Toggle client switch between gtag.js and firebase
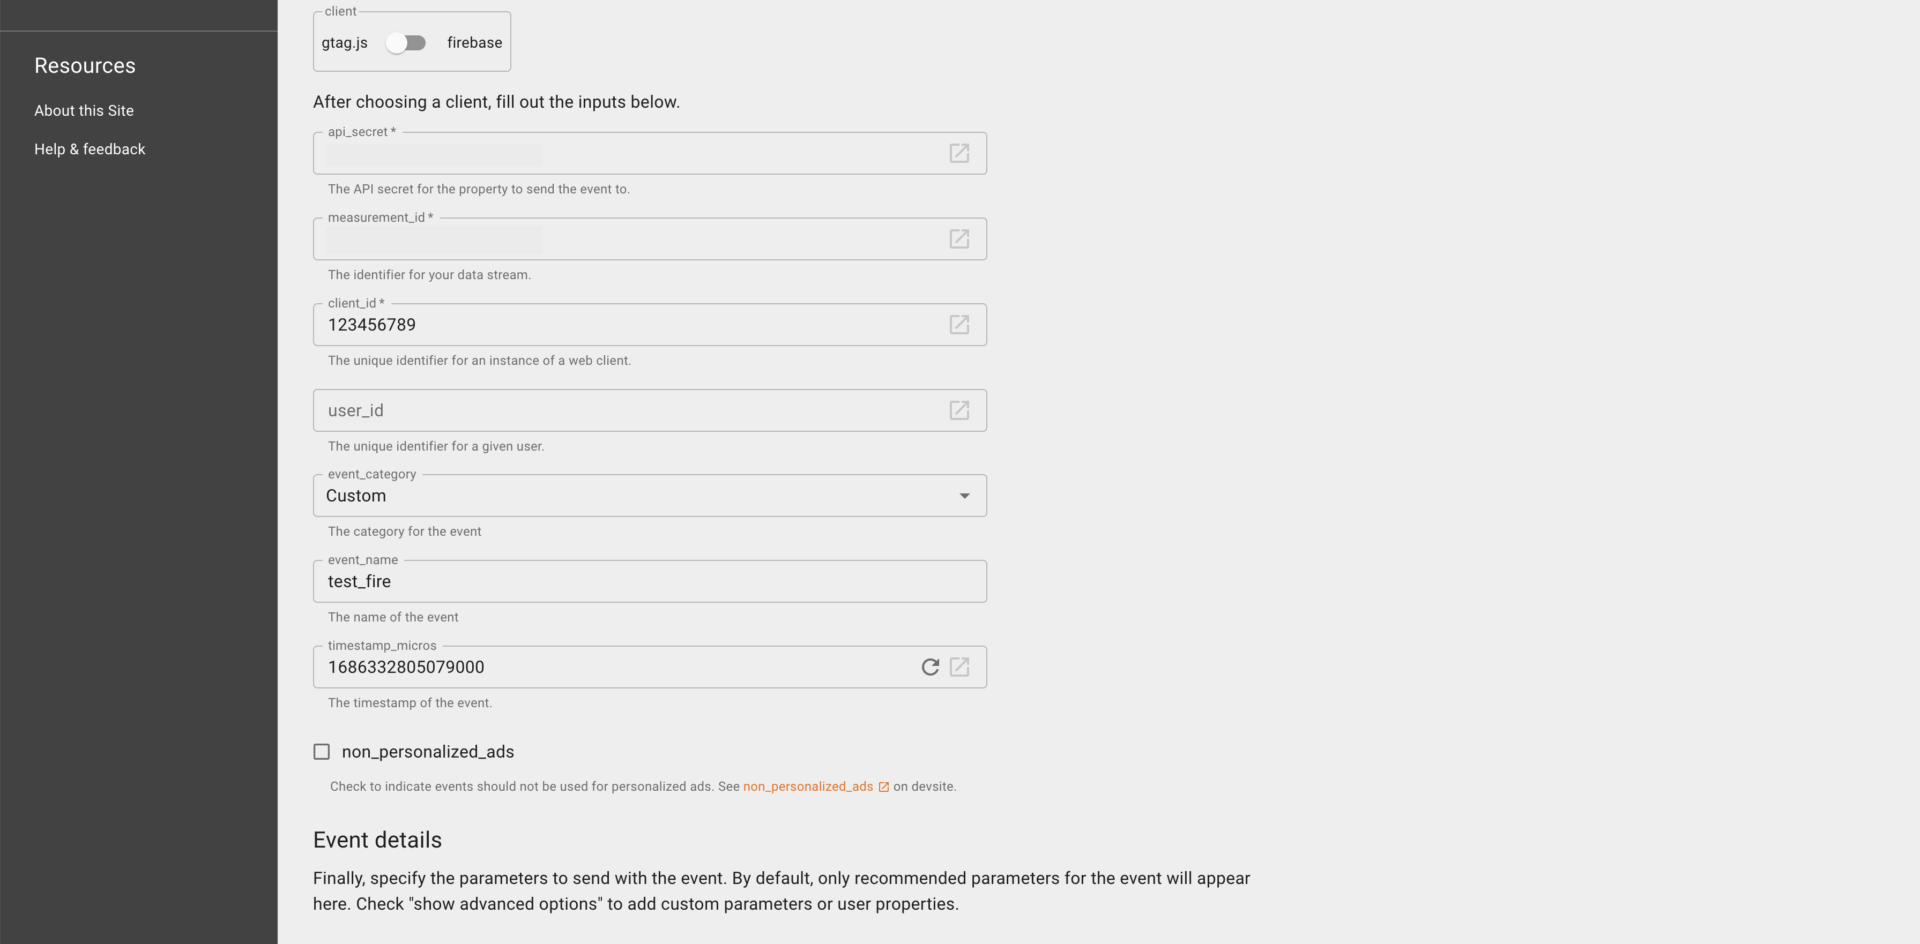This screenshot has height=944, width=1920. [x=407, y=43]
